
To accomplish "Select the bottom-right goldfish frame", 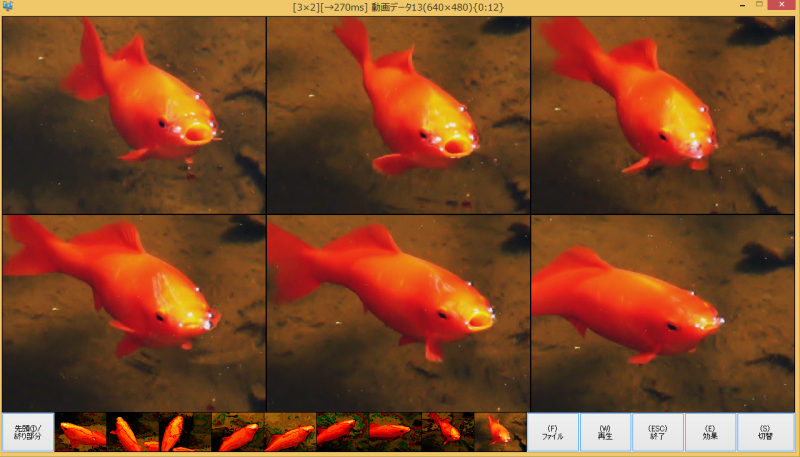I will coord(663,312).
